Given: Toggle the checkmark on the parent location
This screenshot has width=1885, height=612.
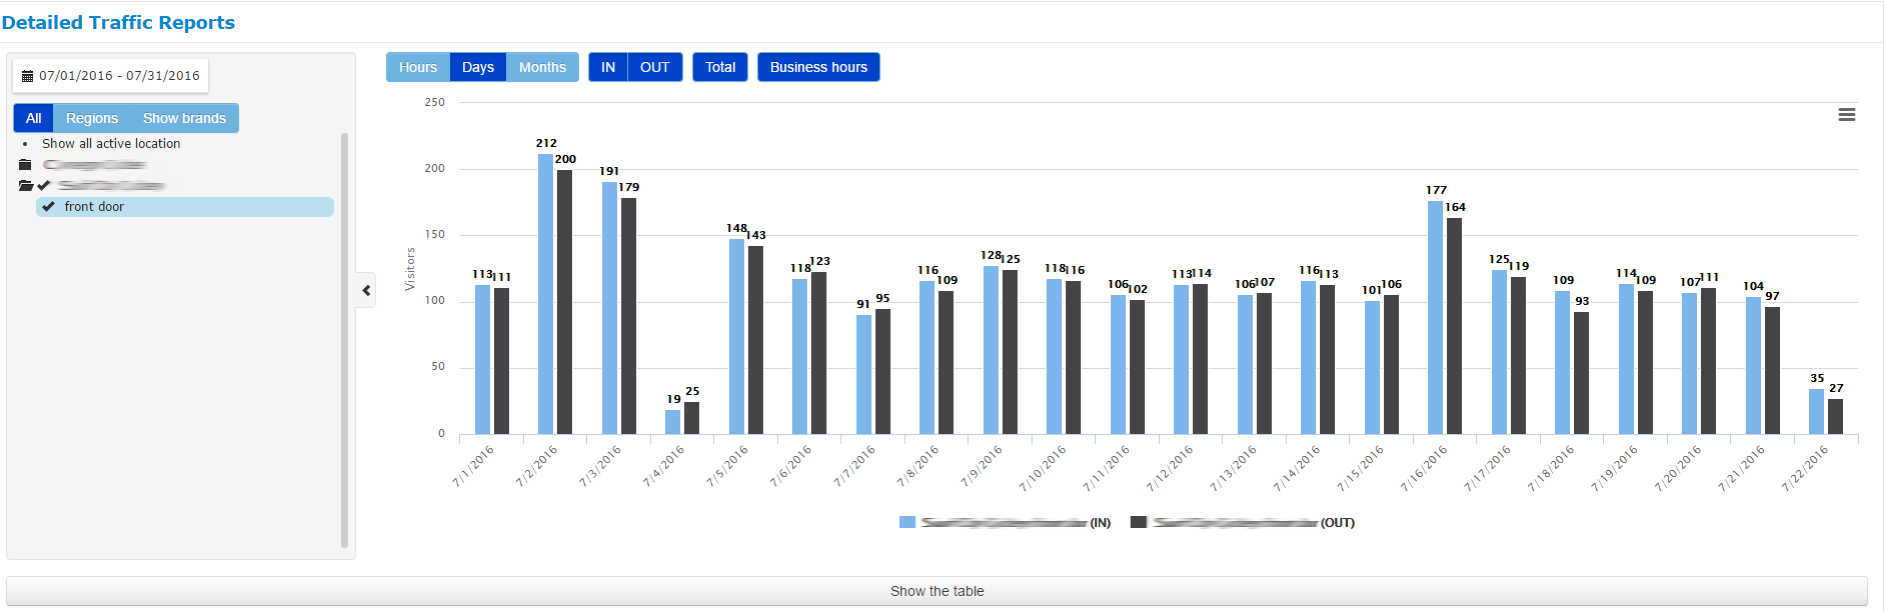Looking at the screenshot, I should coord(44,186).
